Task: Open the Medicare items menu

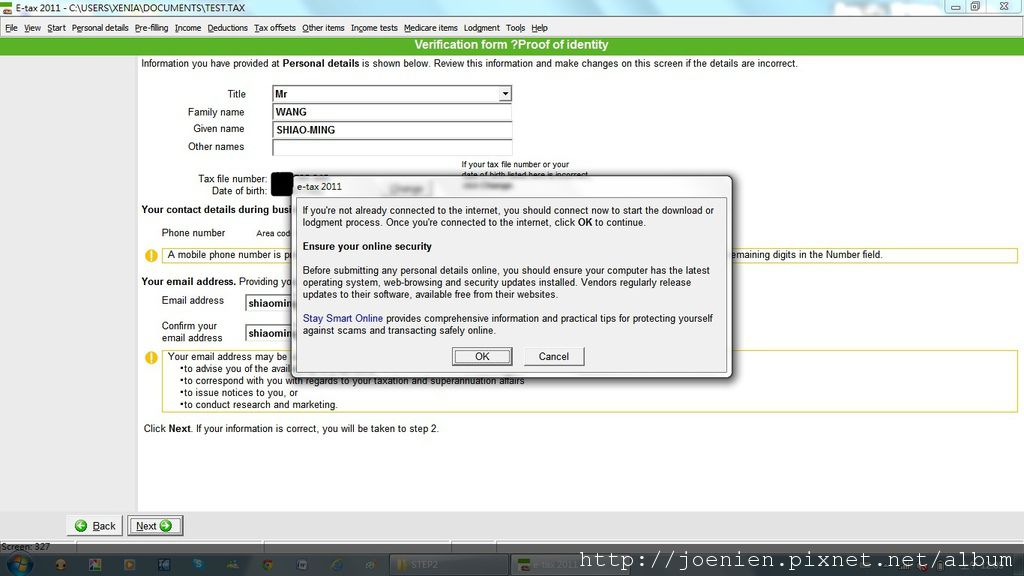Action: [430, 28]
